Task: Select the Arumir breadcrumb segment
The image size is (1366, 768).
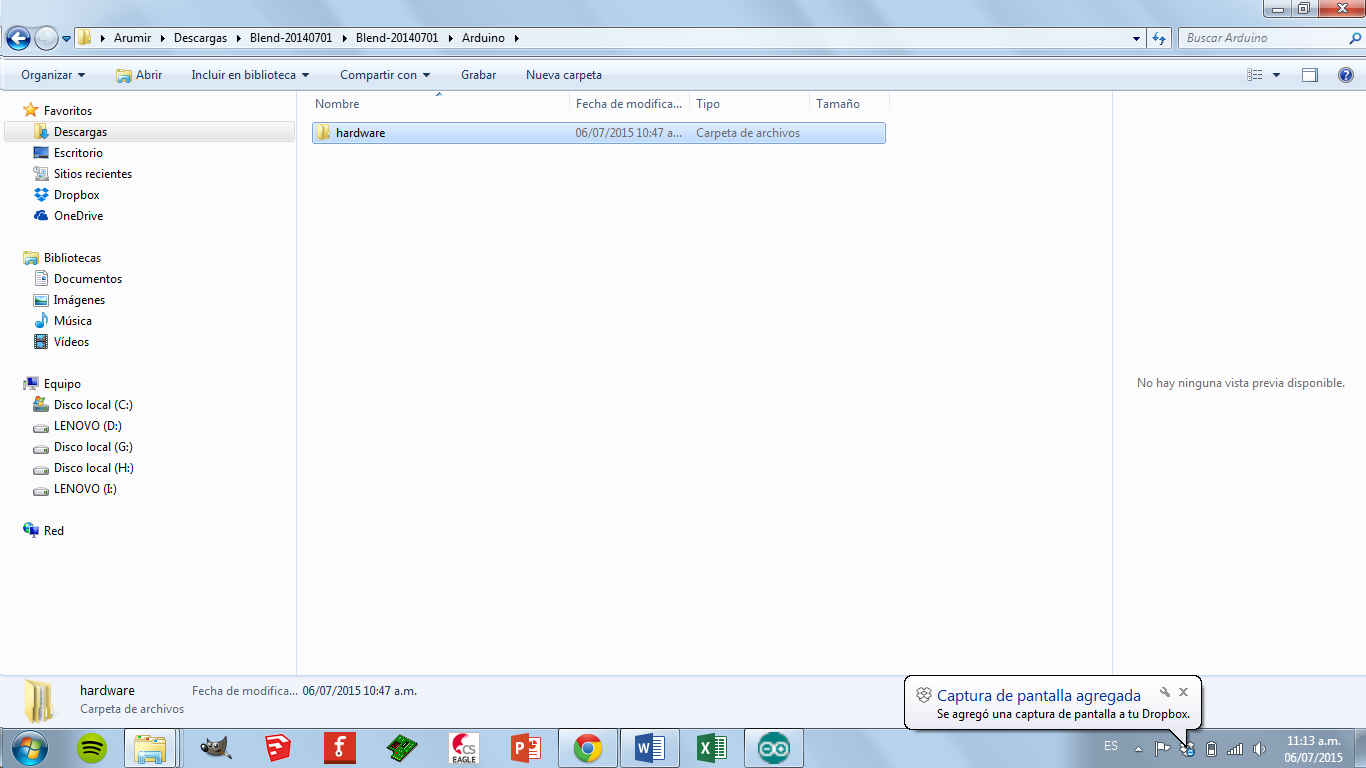Action: pyautogui.click(x=133, y=38)
